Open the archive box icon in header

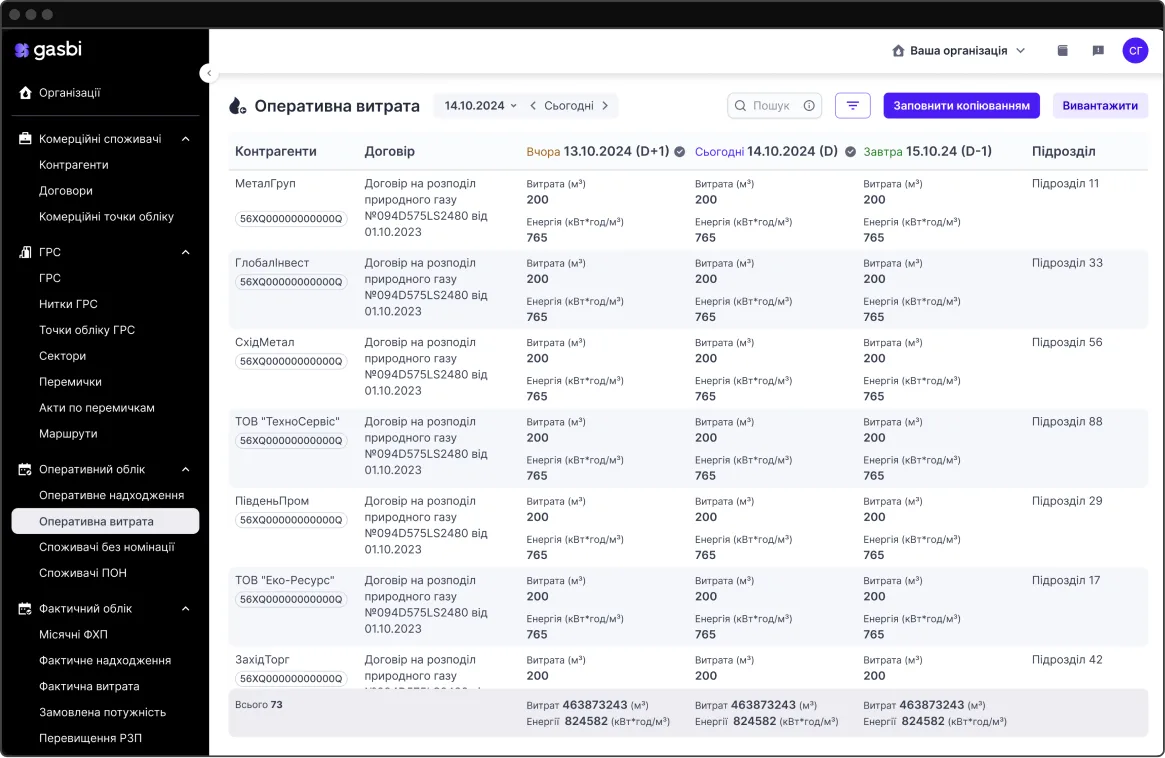click(1063, 51)
